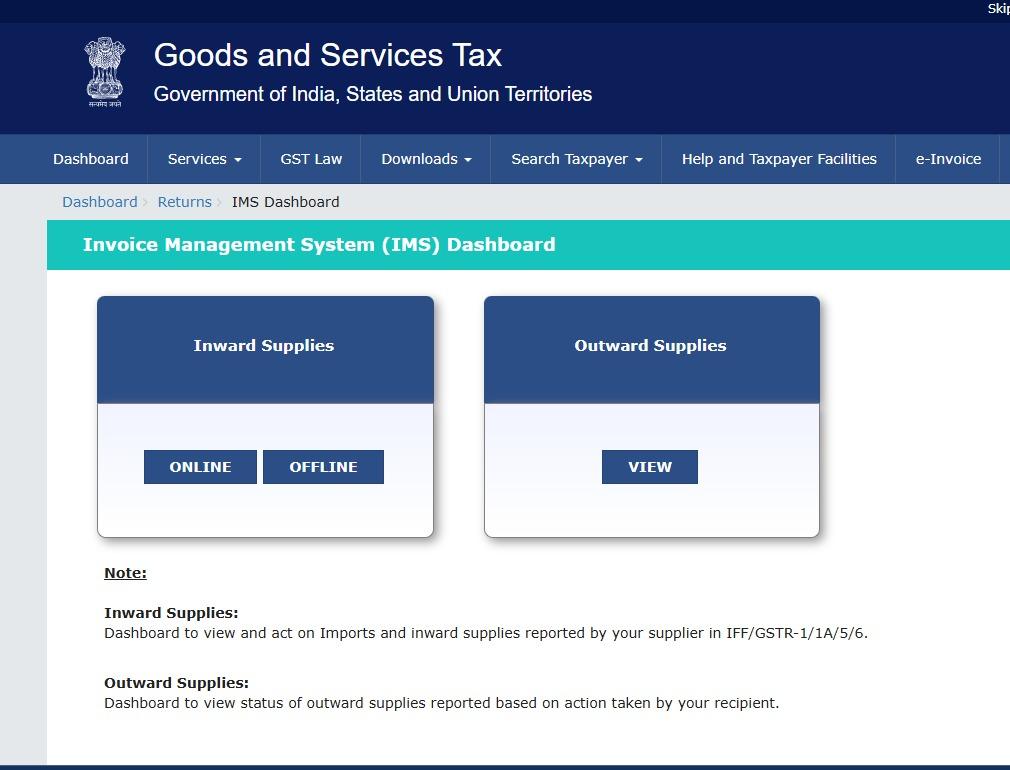Image resolution: width=1010 pixels, height=770 pixels.
Task: Open the Dashboard menu item in navbar
Action: click(91, 159)
